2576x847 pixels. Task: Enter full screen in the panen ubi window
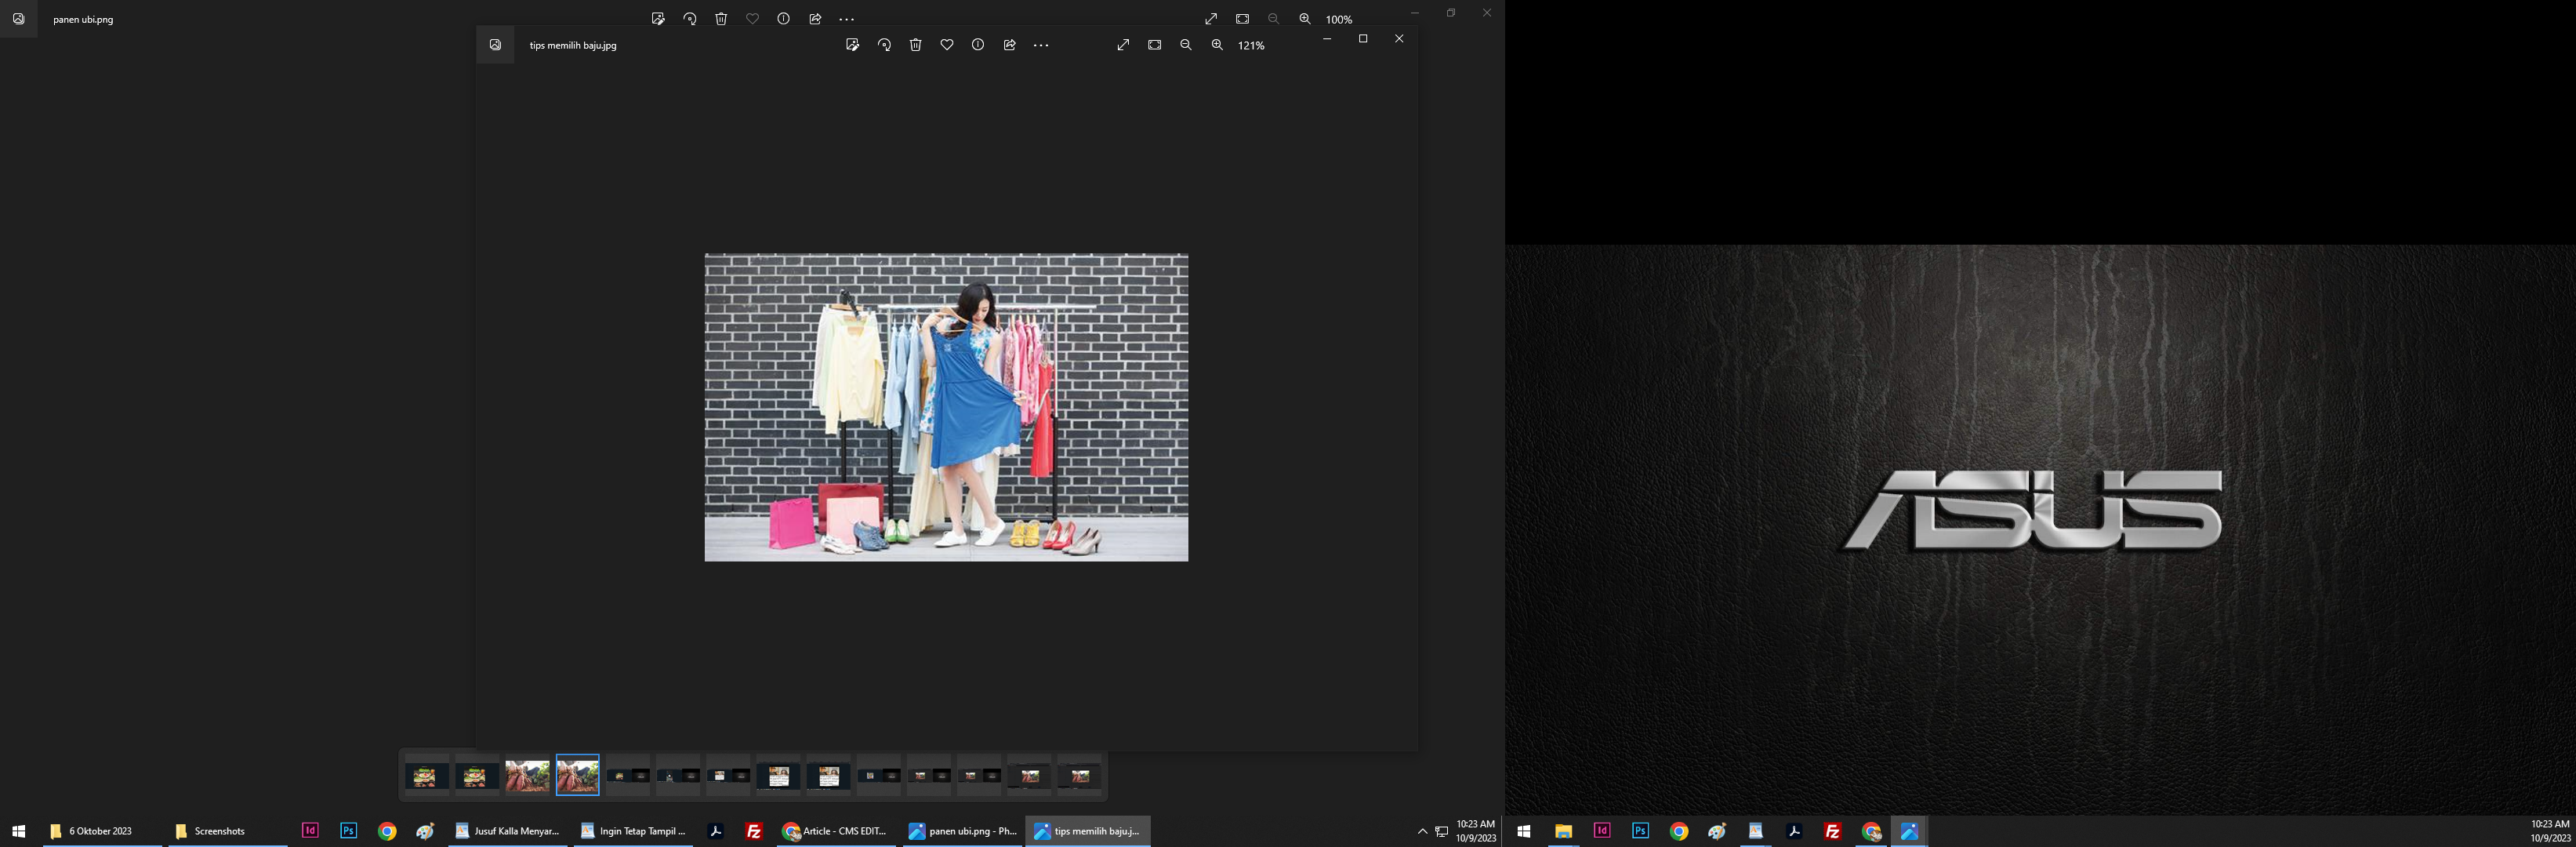pos(1211,19)
